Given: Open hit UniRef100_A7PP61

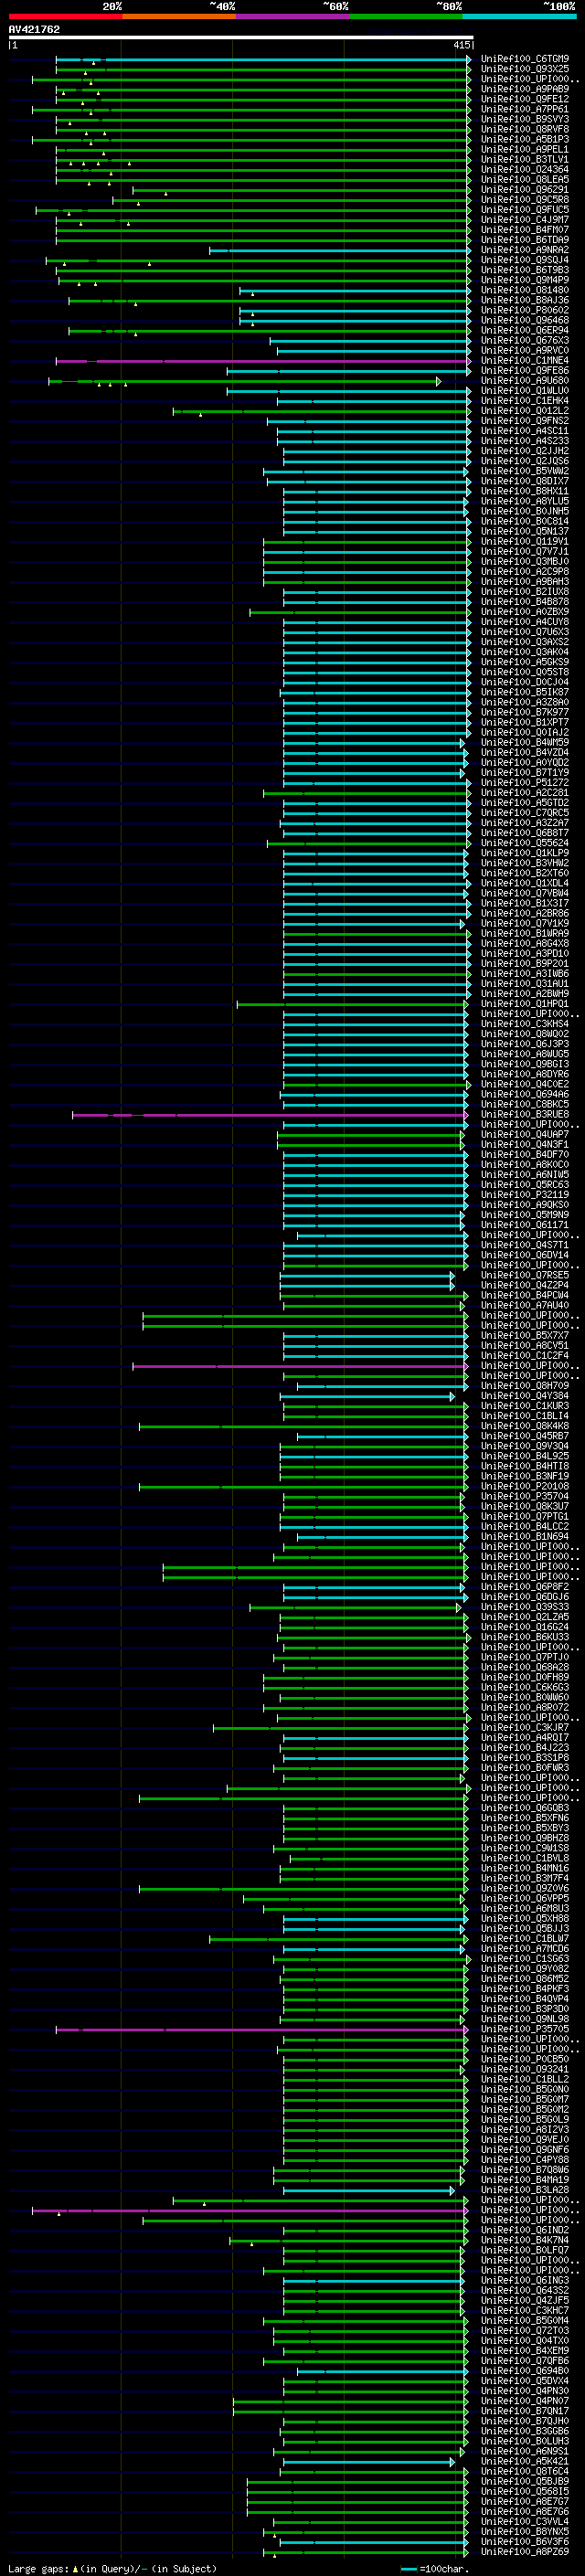Looking at the screenshot, I should [x=525, y=109].
